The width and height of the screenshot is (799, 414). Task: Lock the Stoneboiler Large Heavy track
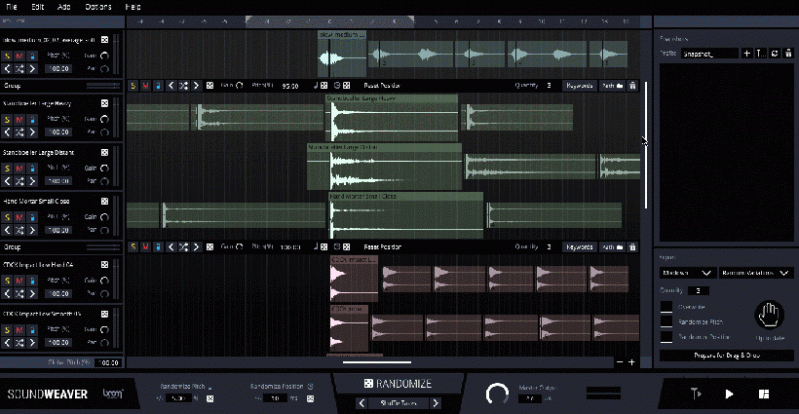click(x=32, y=120)
